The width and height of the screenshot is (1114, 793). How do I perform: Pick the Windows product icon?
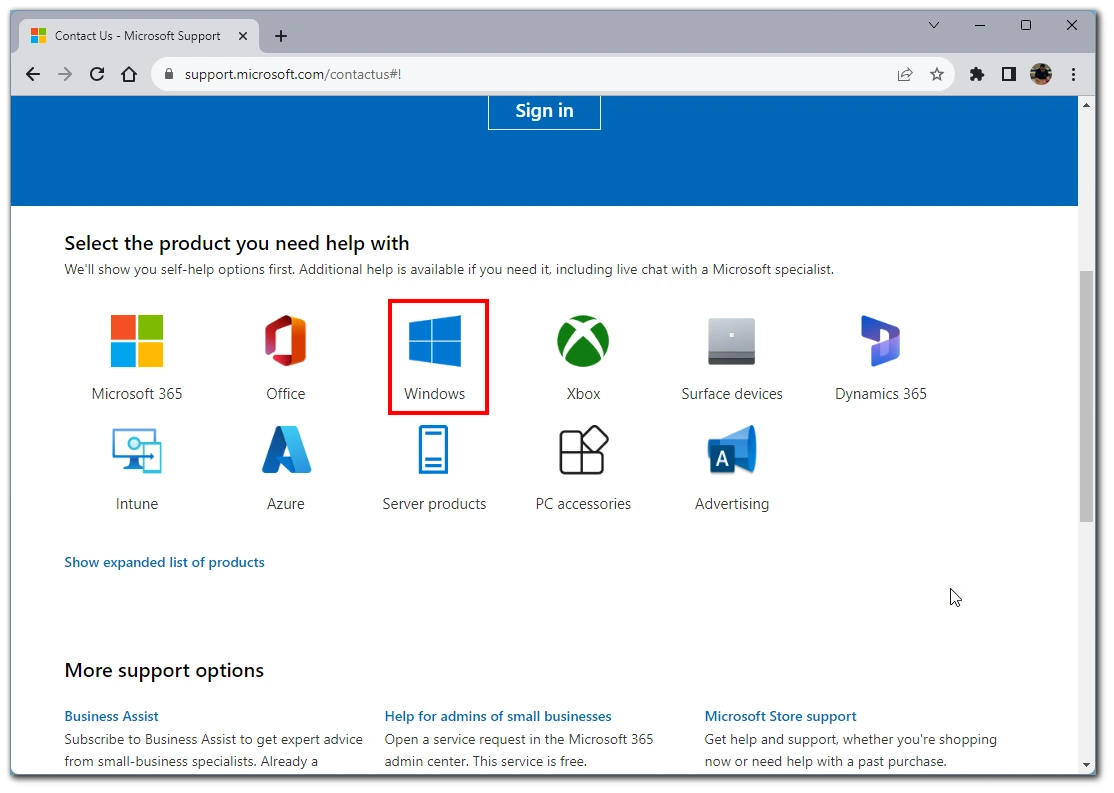point(435,341)
